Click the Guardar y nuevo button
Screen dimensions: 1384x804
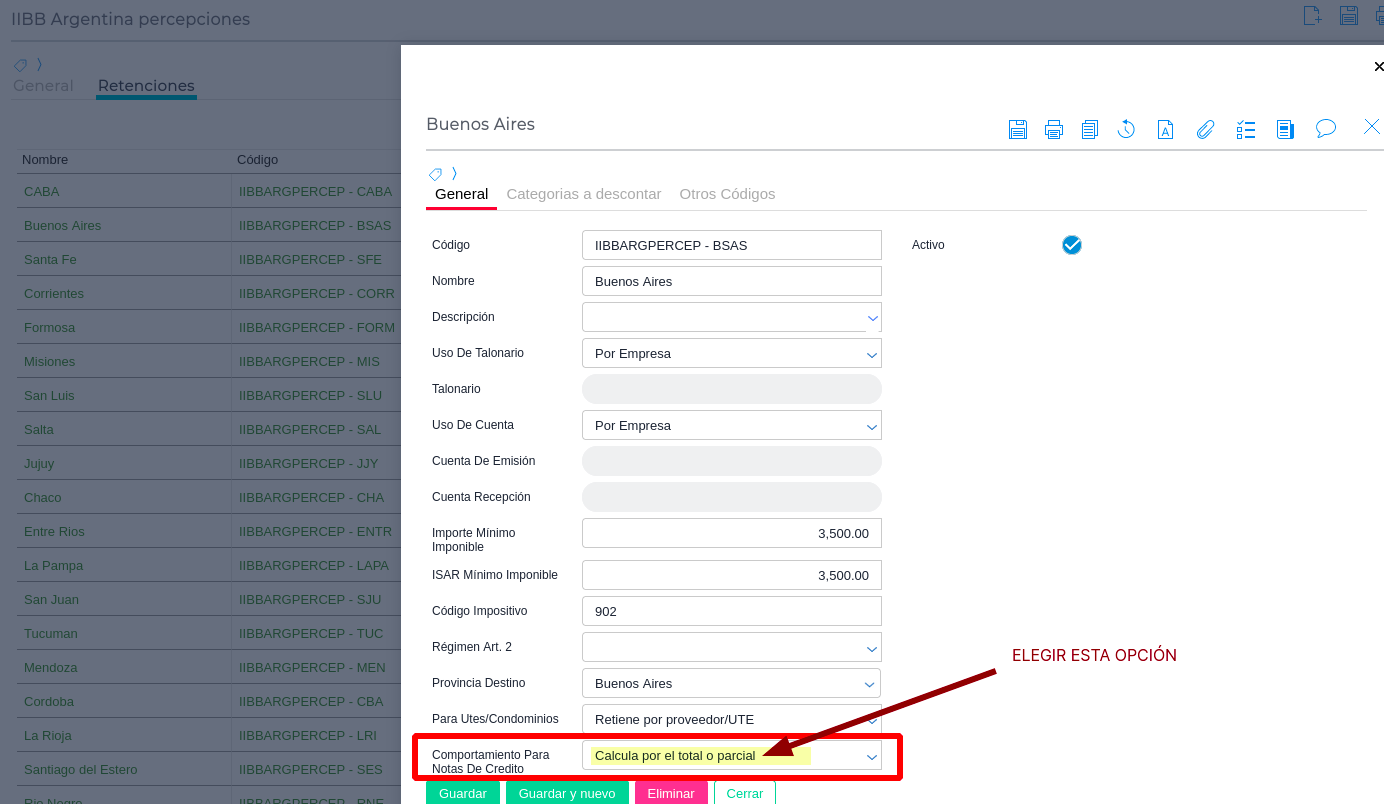coord(567,793)
